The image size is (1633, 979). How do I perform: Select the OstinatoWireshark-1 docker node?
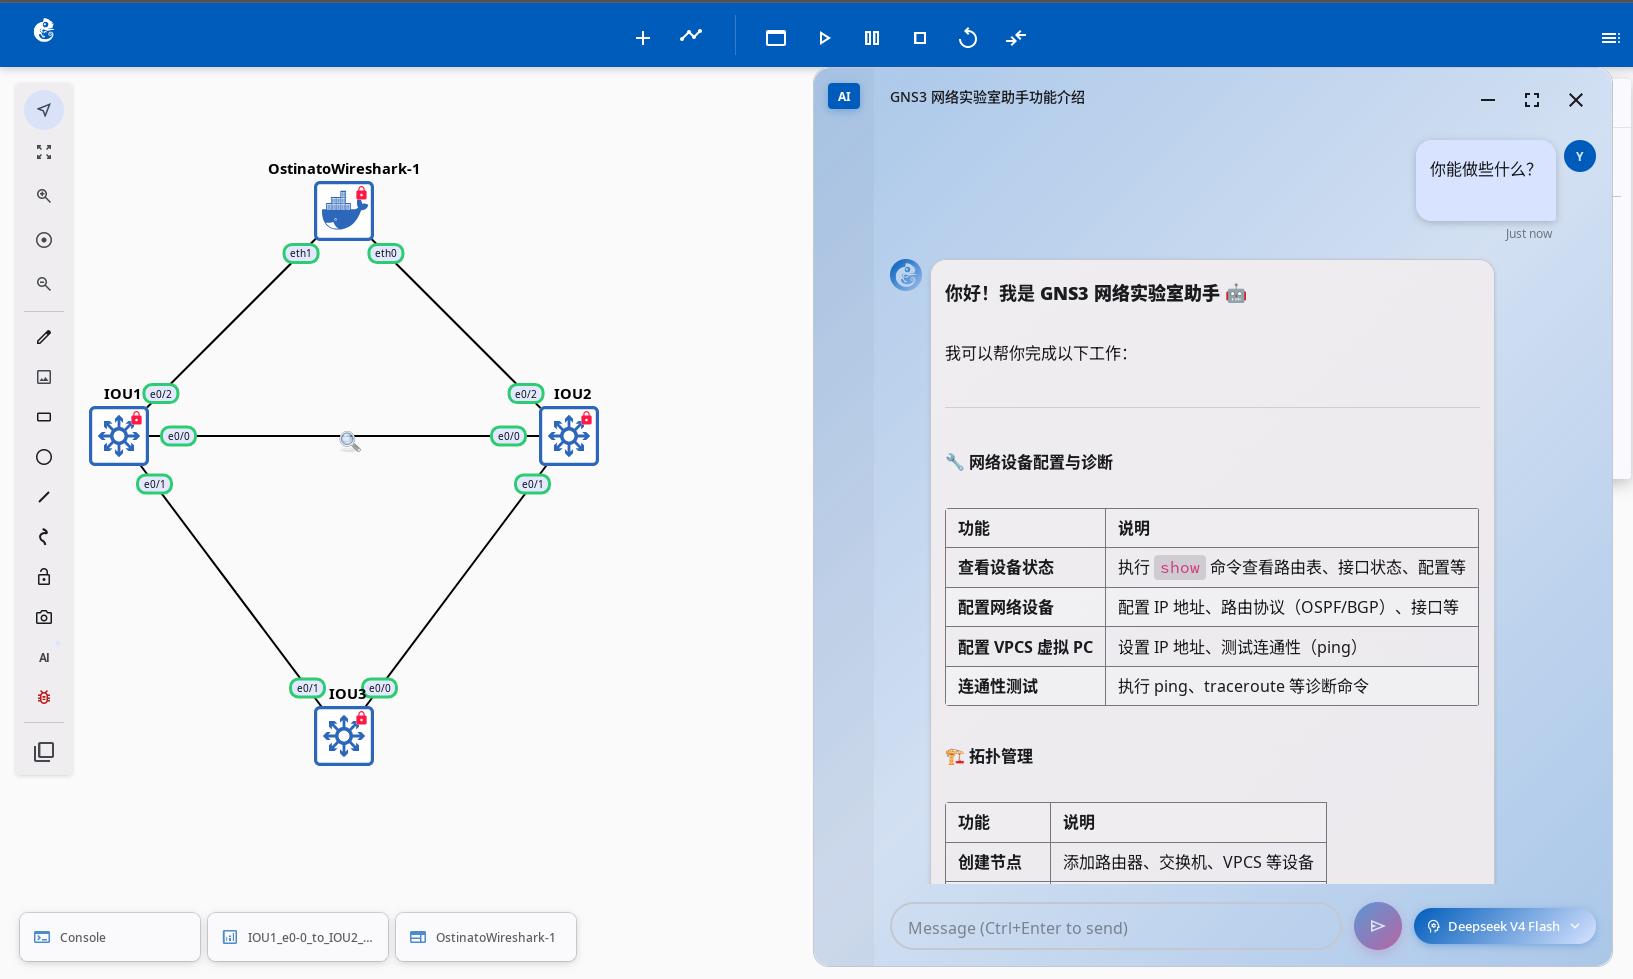[344, 211]
